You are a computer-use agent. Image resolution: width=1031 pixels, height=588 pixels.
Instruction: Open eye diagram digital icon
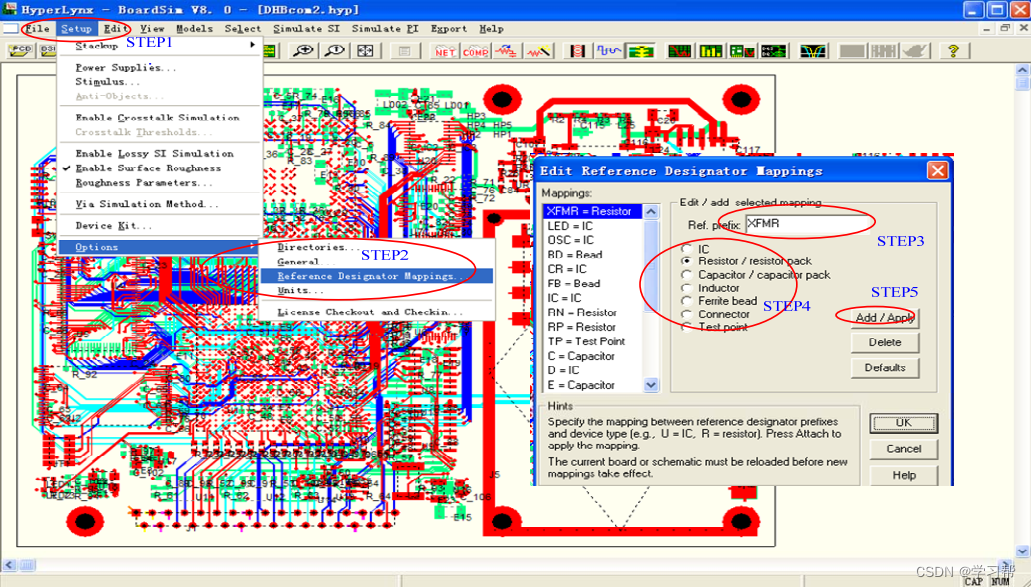click(773, 51)
